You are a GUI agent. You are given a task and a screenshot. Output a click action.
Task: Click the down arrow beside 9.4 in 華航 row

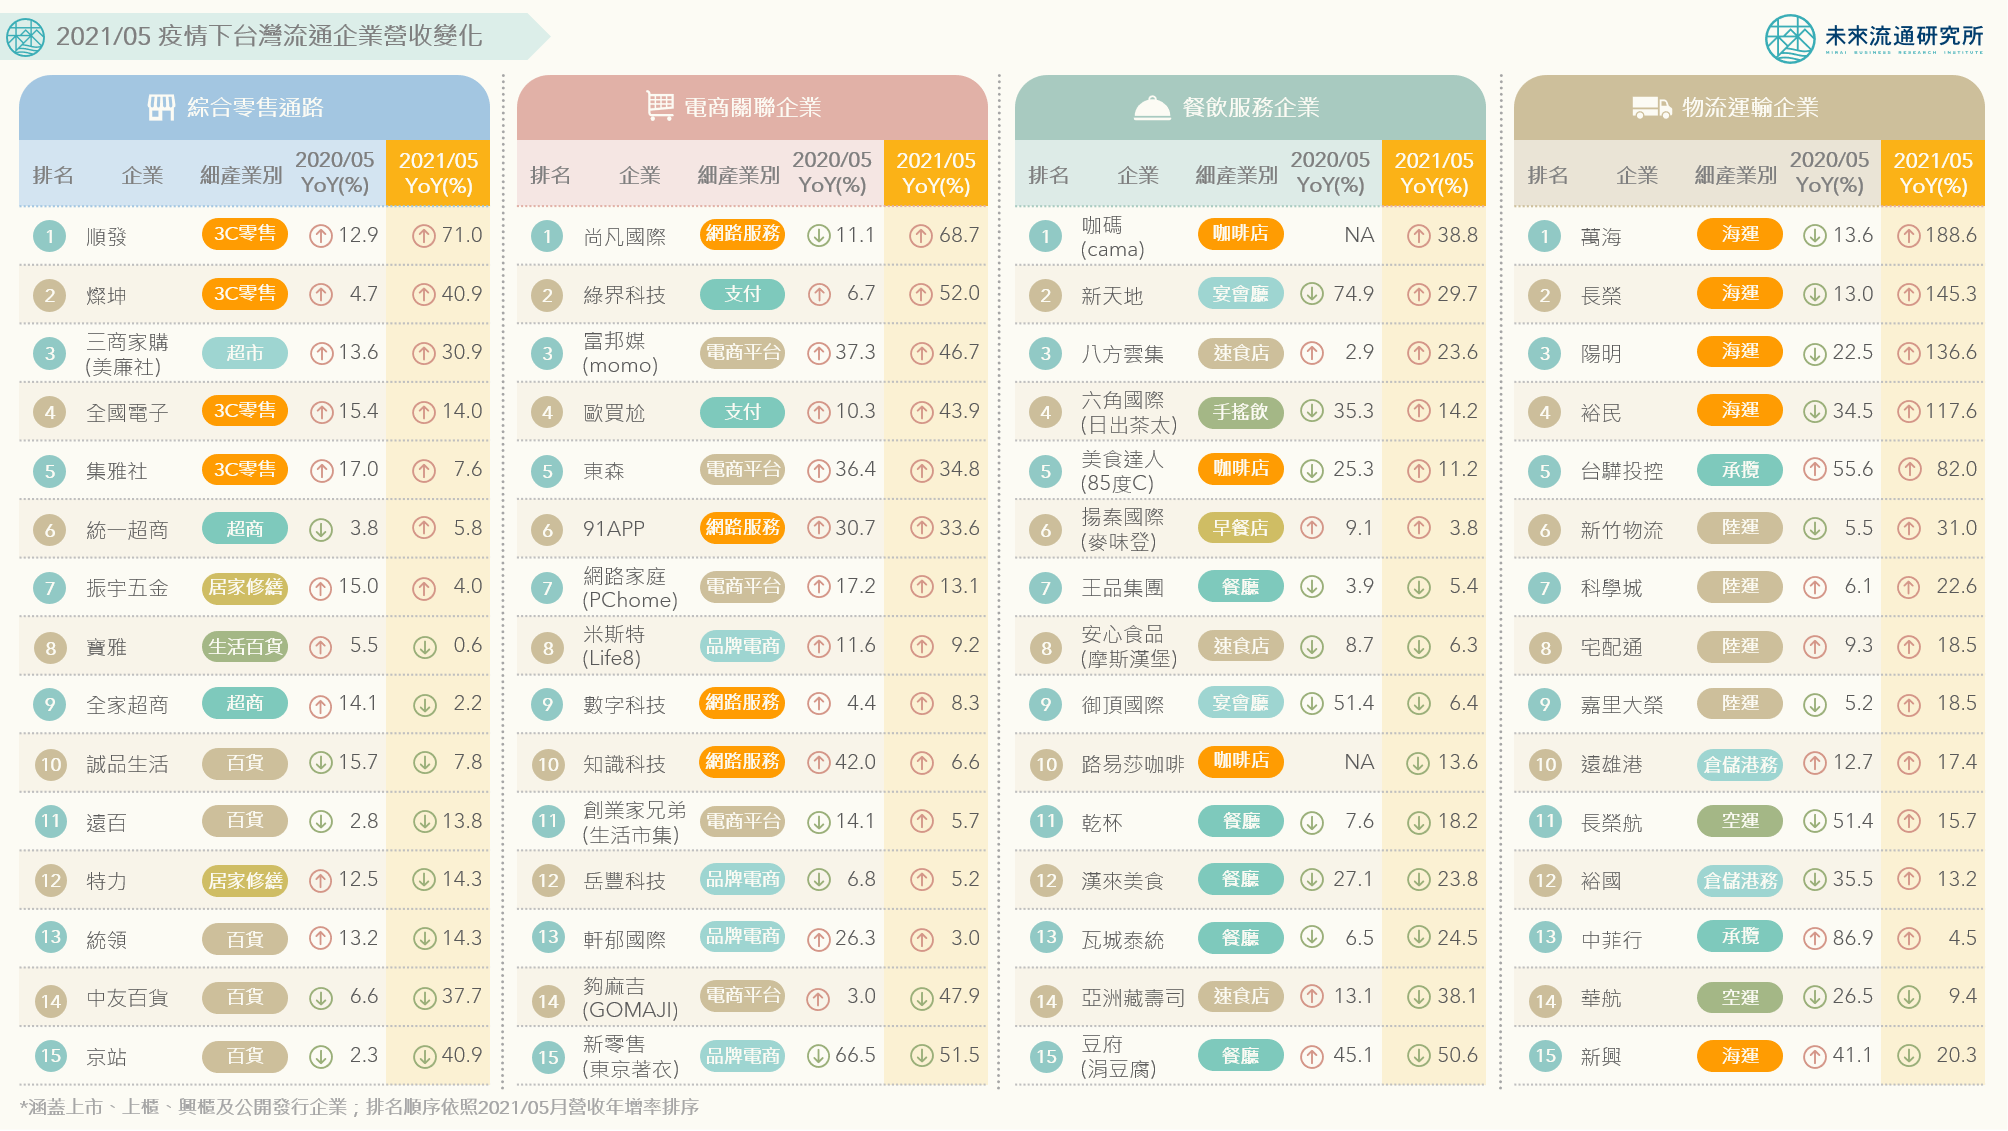coord(1909,997)
